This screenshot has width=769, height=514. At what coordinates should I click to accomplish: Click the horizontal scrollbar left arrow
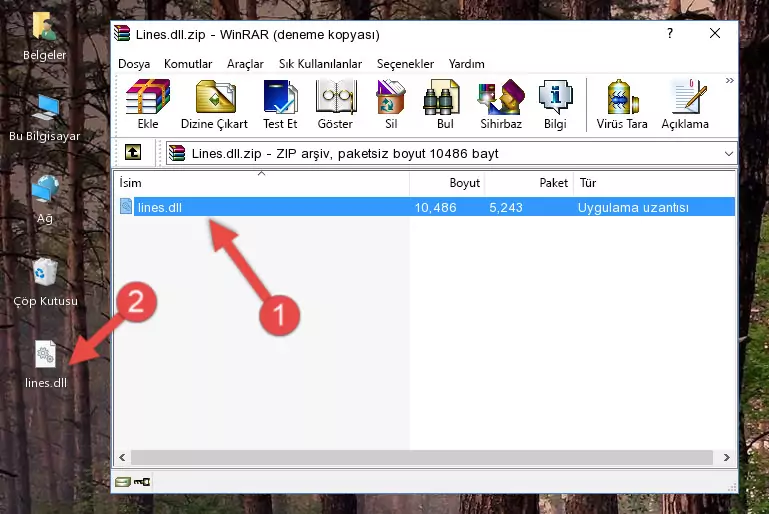click(123, 458)
